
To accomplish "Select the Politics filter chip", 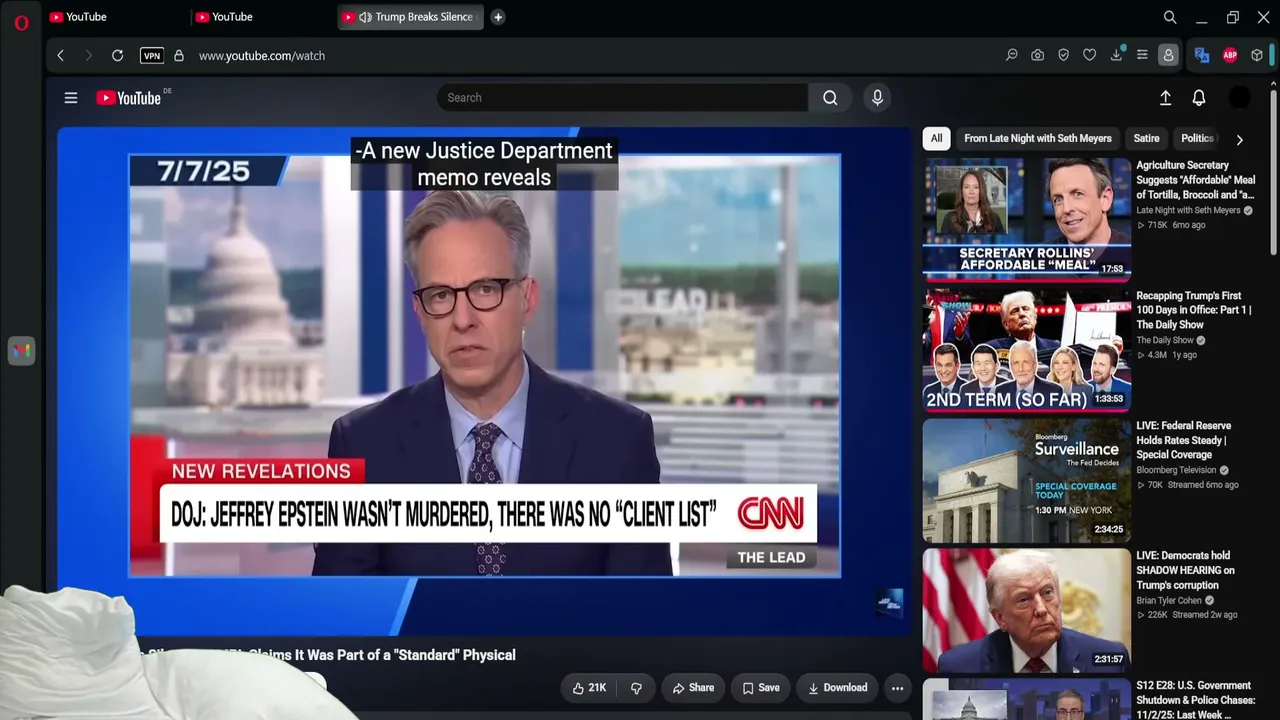I will 1197,139.
